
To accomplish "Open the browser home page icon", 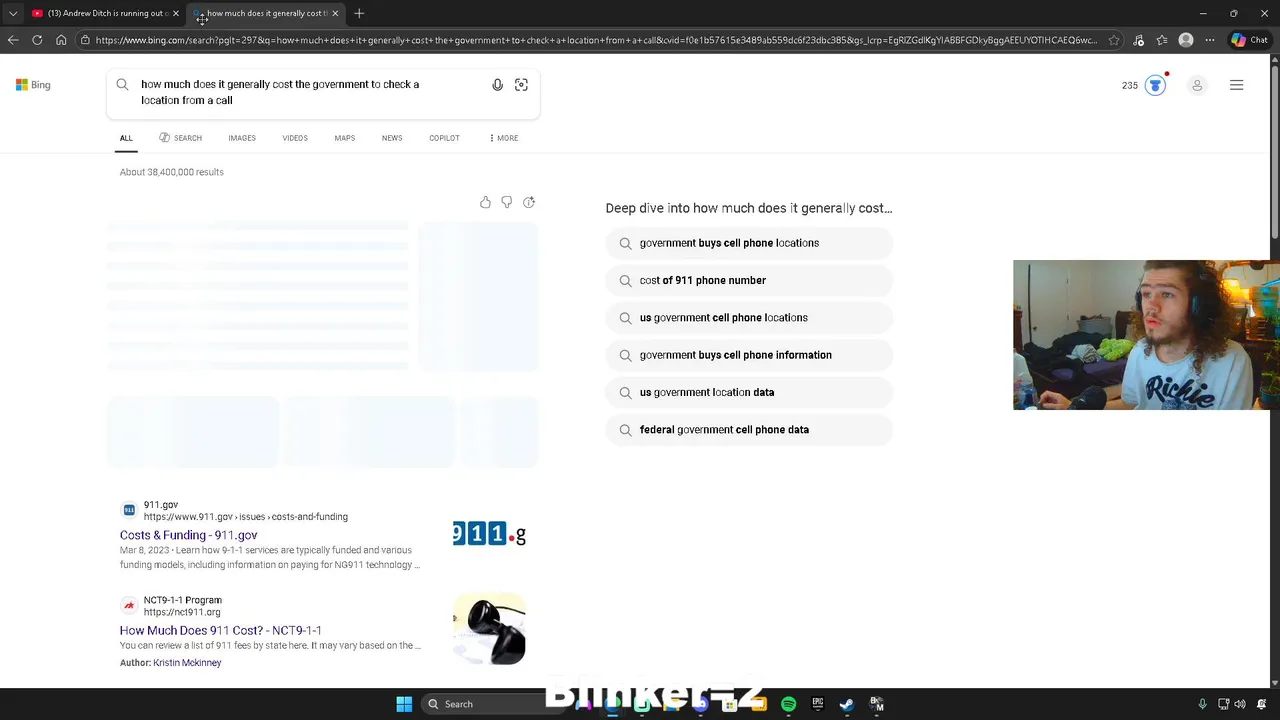I will [61, 40].
